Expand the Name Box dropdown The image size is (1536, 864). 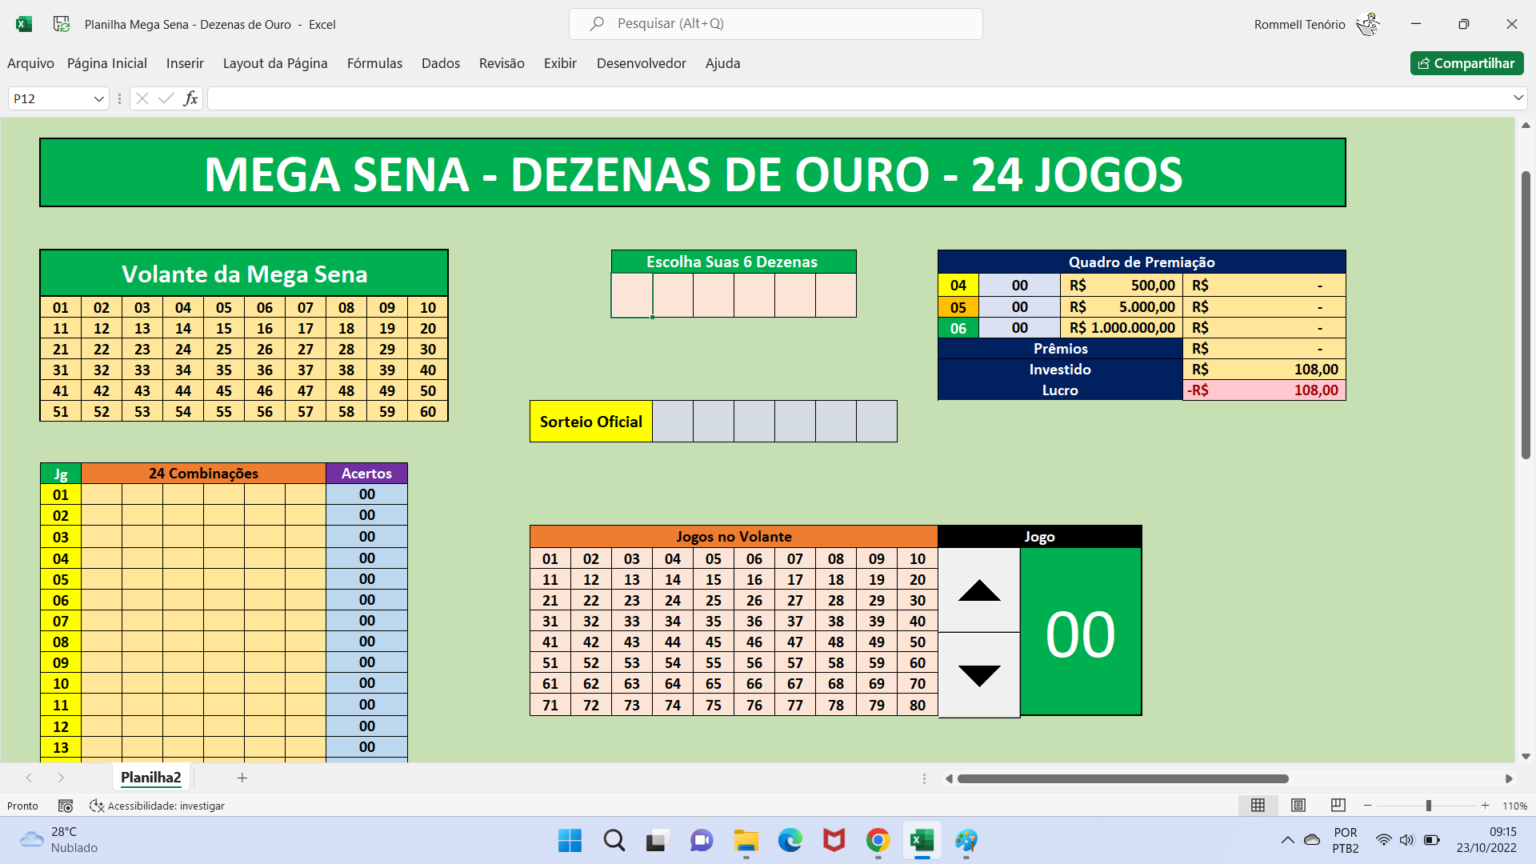(x=98, y=98)
